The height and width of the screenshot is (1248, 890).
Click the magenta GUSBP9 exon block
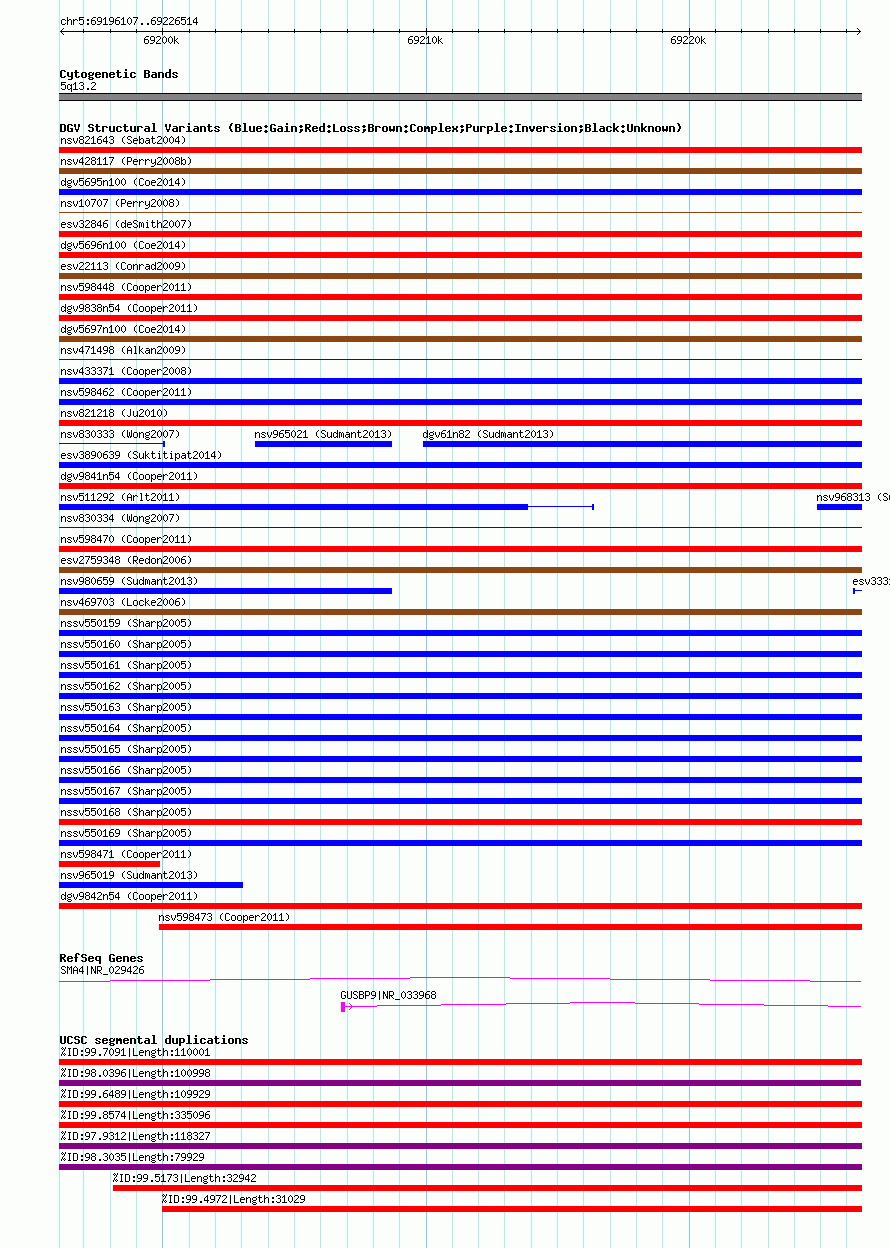coord(344,1007)
